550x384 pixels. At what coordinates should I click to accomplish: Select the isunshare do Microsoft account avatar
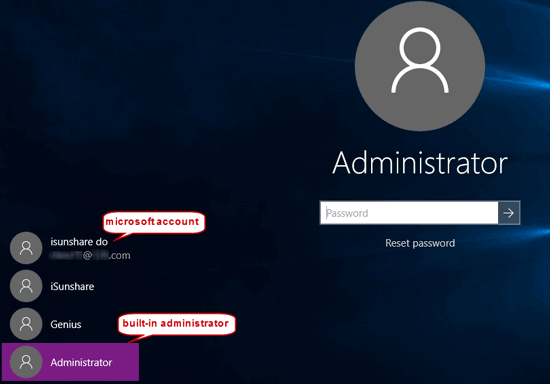coord(26,248)
